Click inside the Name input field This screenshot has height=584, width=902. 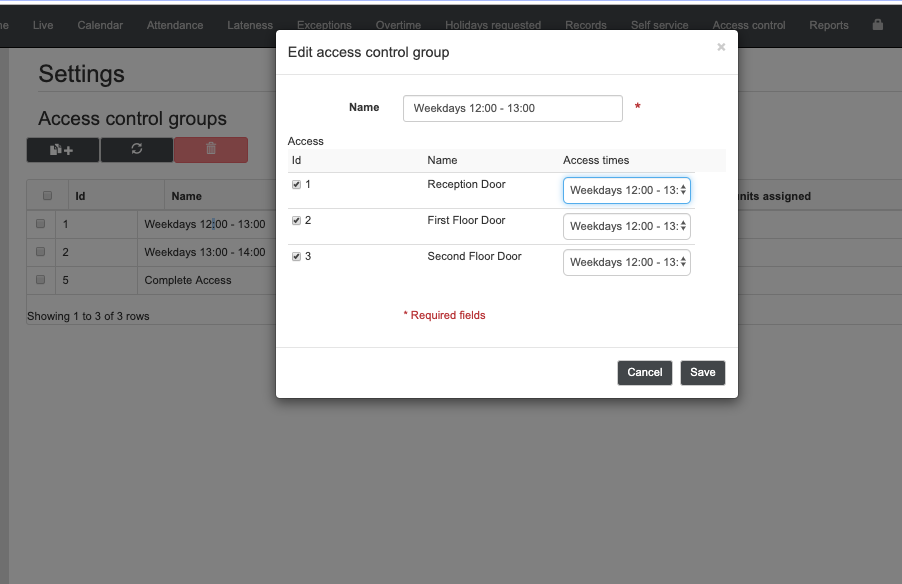tap(512, 107)
